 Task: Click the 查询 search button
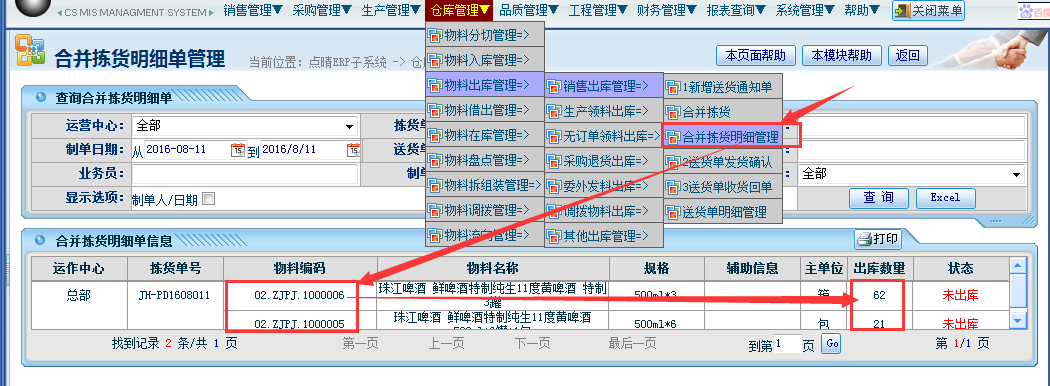point(879,198)
